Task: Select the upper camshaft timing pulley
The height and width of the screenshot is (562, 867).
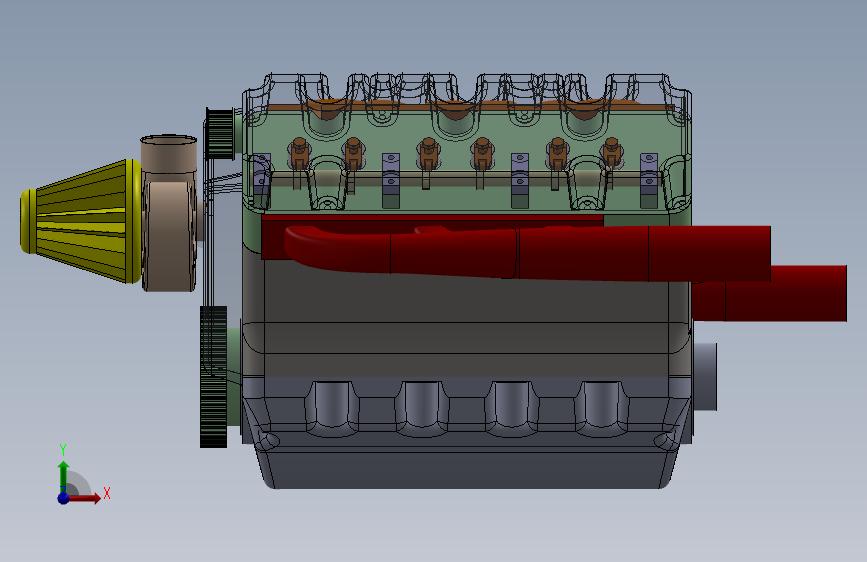Action: point(220,134)
